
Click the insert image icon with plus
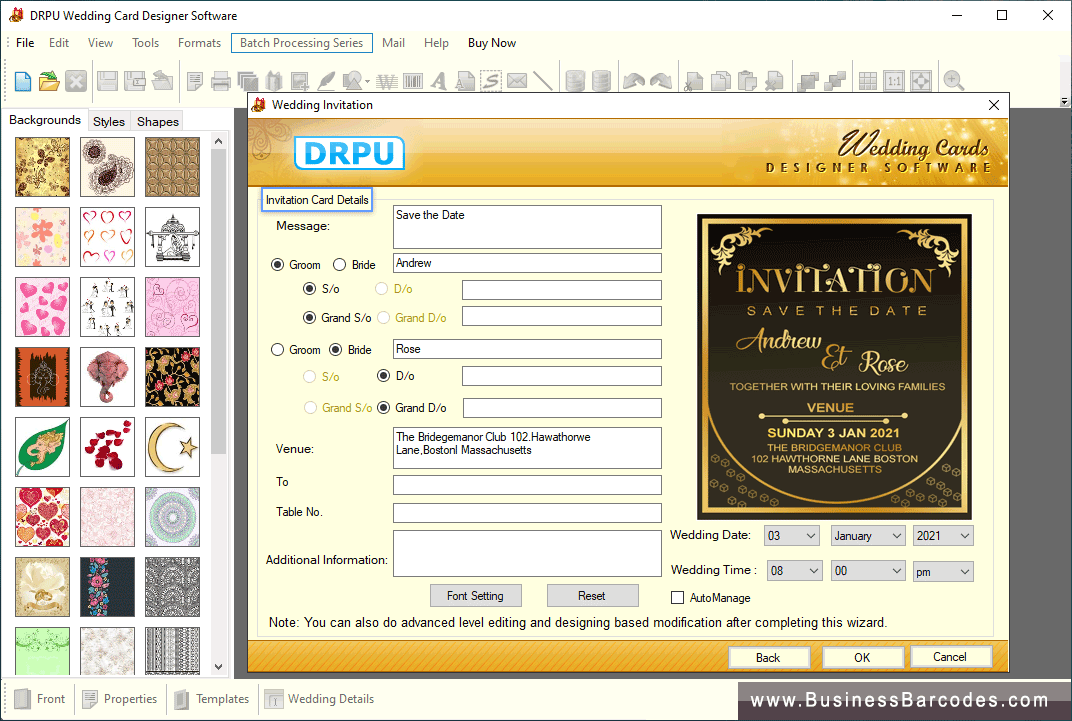pos(299,81)
